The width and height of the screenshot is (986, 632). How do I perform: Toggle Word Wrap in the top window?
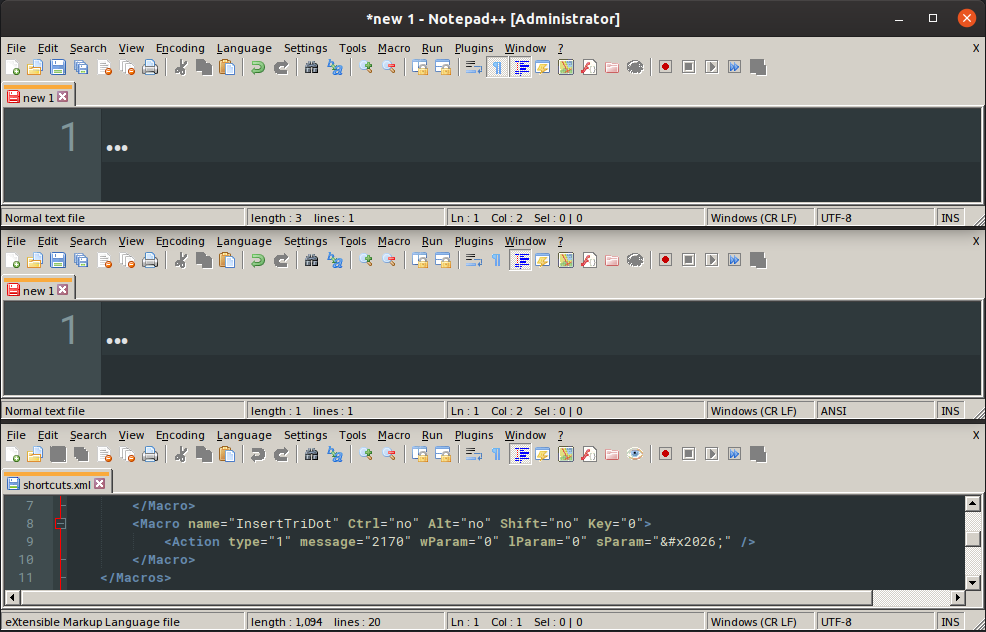pyautogui.click(x=474, y=67)
